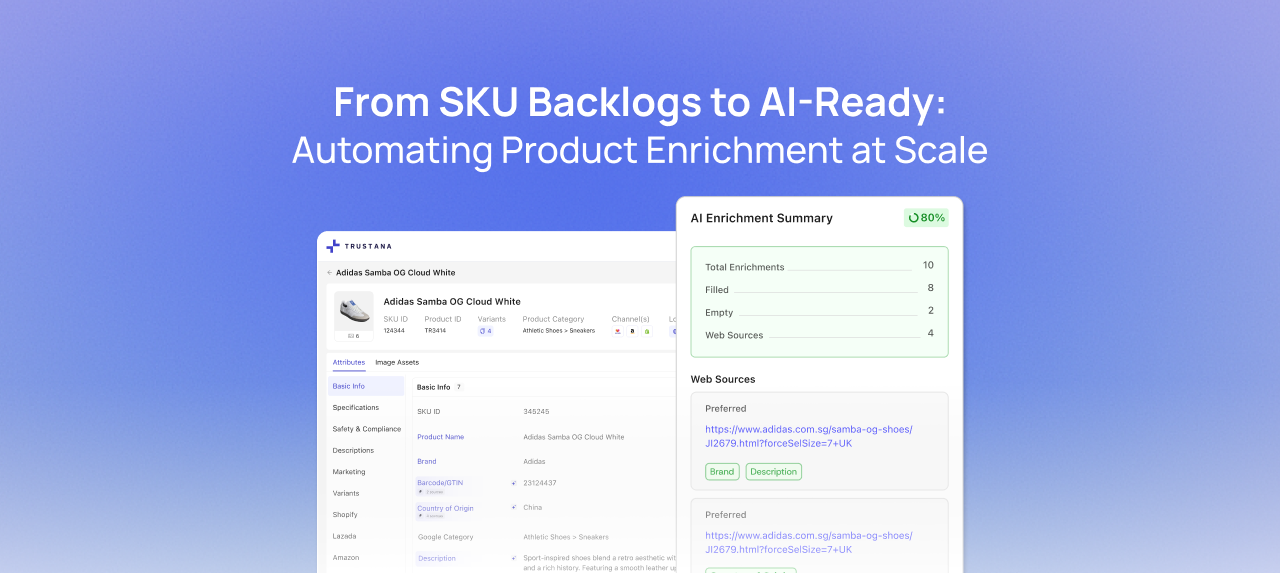Click the Brand attribute label in Basic Info

coord(427,461)
